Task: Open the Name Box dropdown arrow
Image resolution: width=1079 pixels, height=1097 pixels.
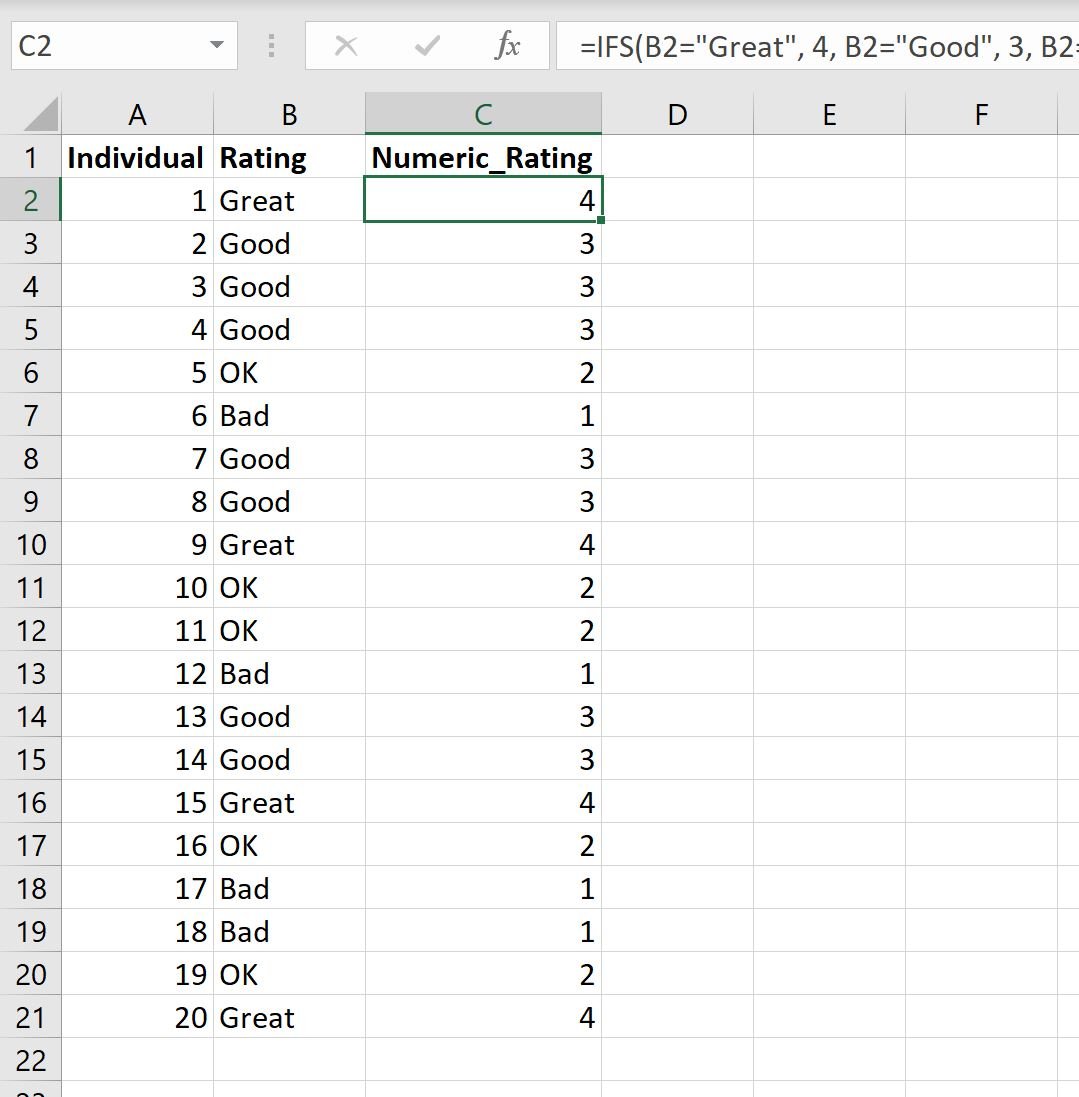Action: tap(217, 45)
